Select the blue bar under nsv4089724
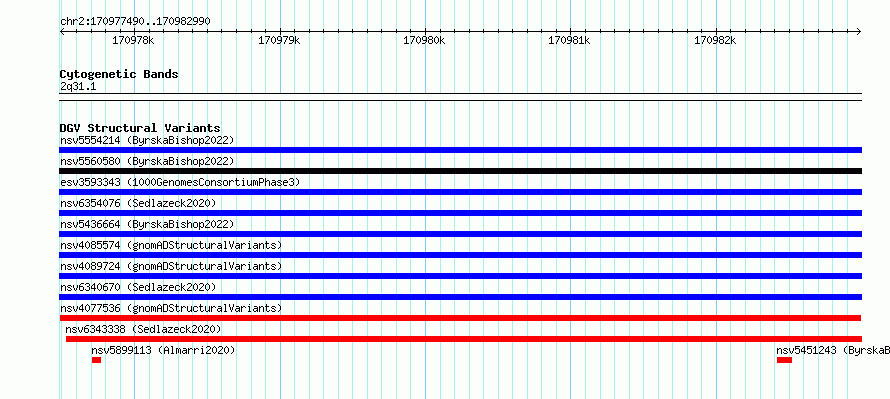The image size is (890, 399). [x=460, y=276]
